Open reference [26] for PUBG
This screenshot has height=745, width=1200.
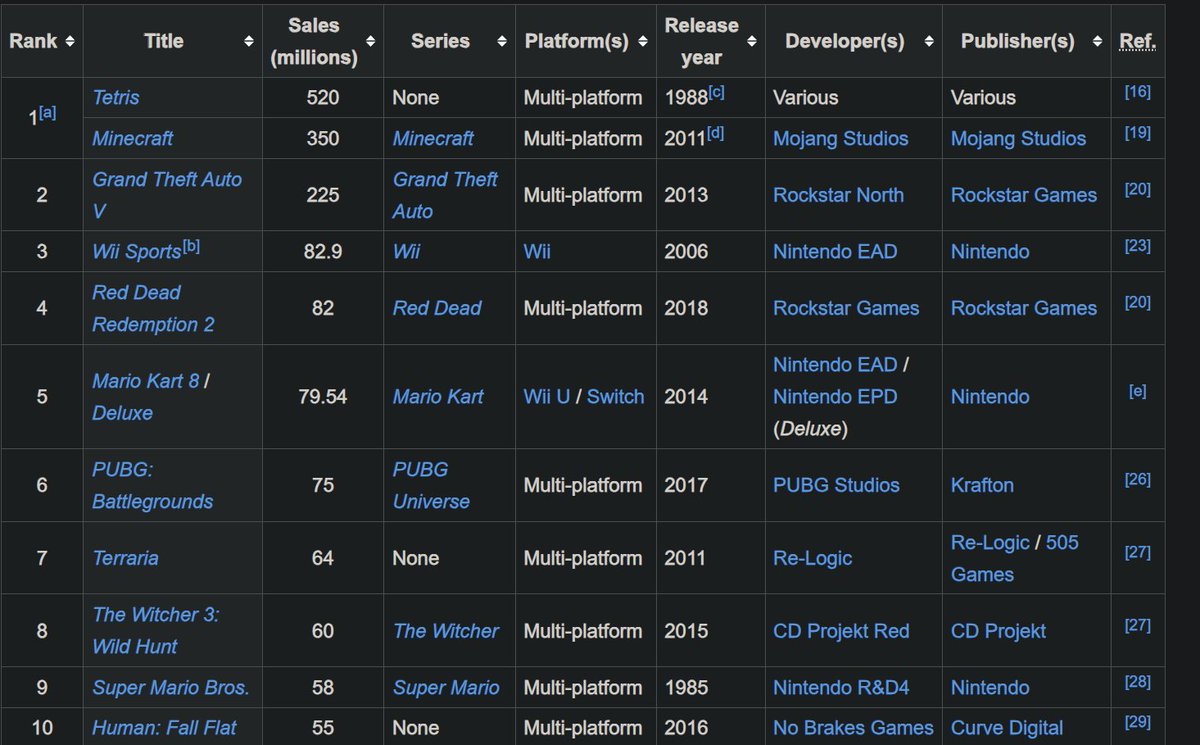[x=1137, y=479]
